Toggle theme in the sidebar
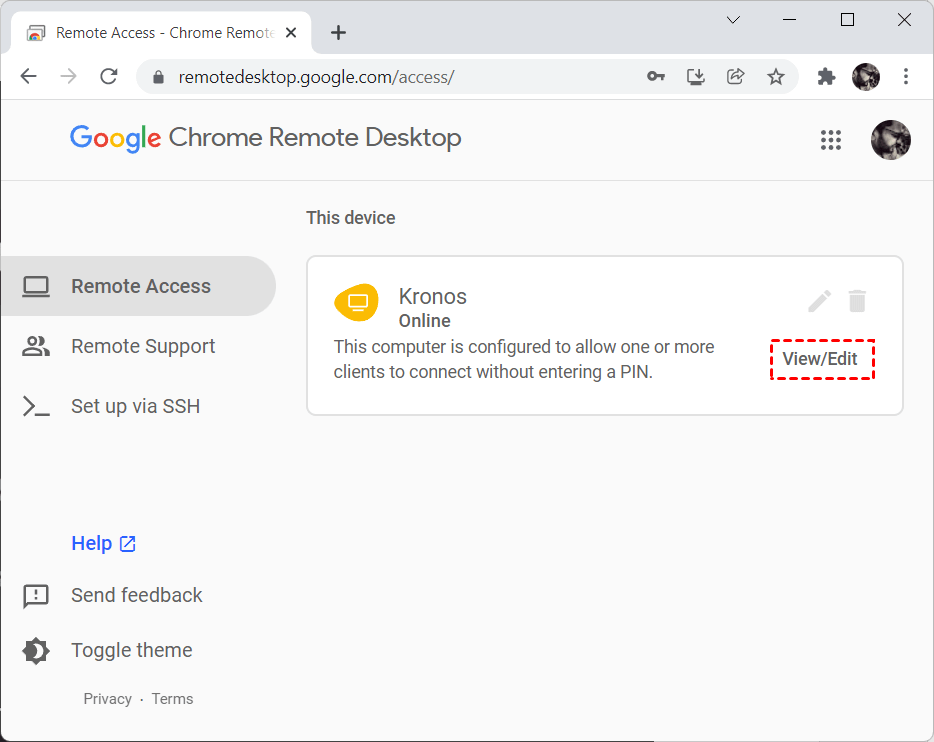This screenshot has width=934, height=742. pyautogui.click(x=131, y=650)
